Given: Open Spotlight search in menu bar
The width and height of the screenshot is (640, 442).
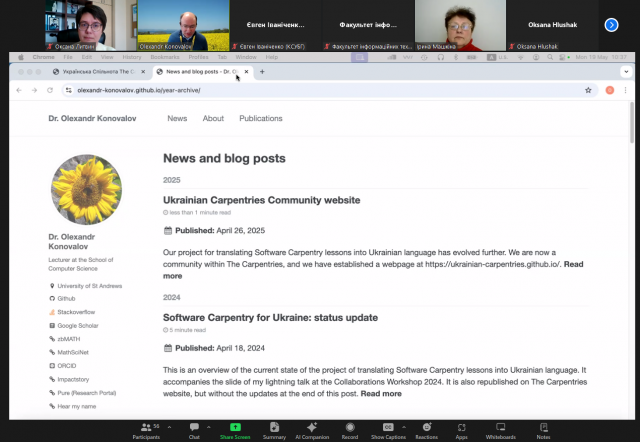Looking at the screenshot, I should pos(550,57).
